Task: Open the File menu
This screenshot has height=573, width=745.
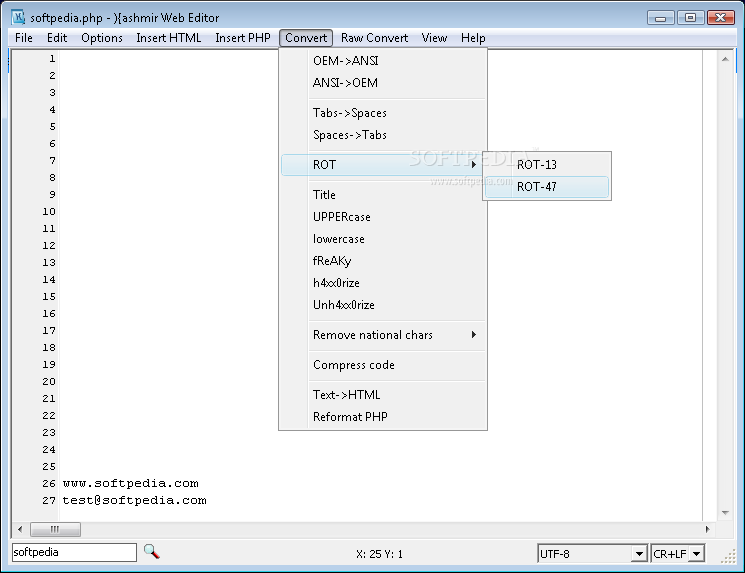Action: click(24, 38)
